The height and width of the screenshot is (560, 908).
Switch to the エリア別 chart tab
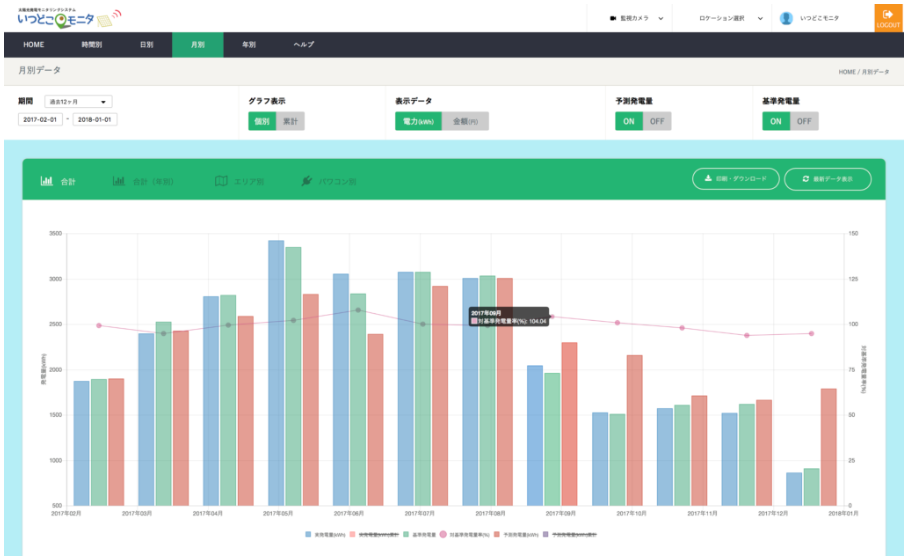tap(239, 181)
